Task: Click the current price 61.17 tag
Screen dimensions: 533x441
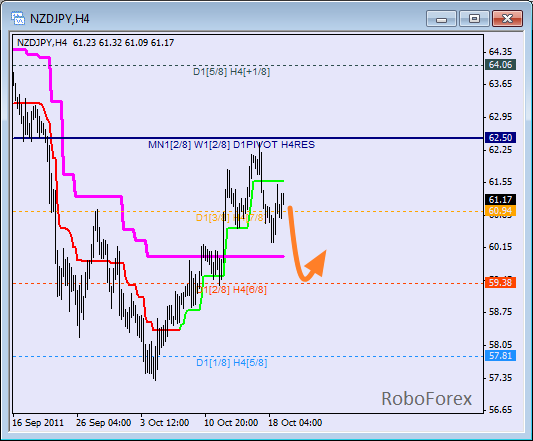Action: (x=500, y=199)
